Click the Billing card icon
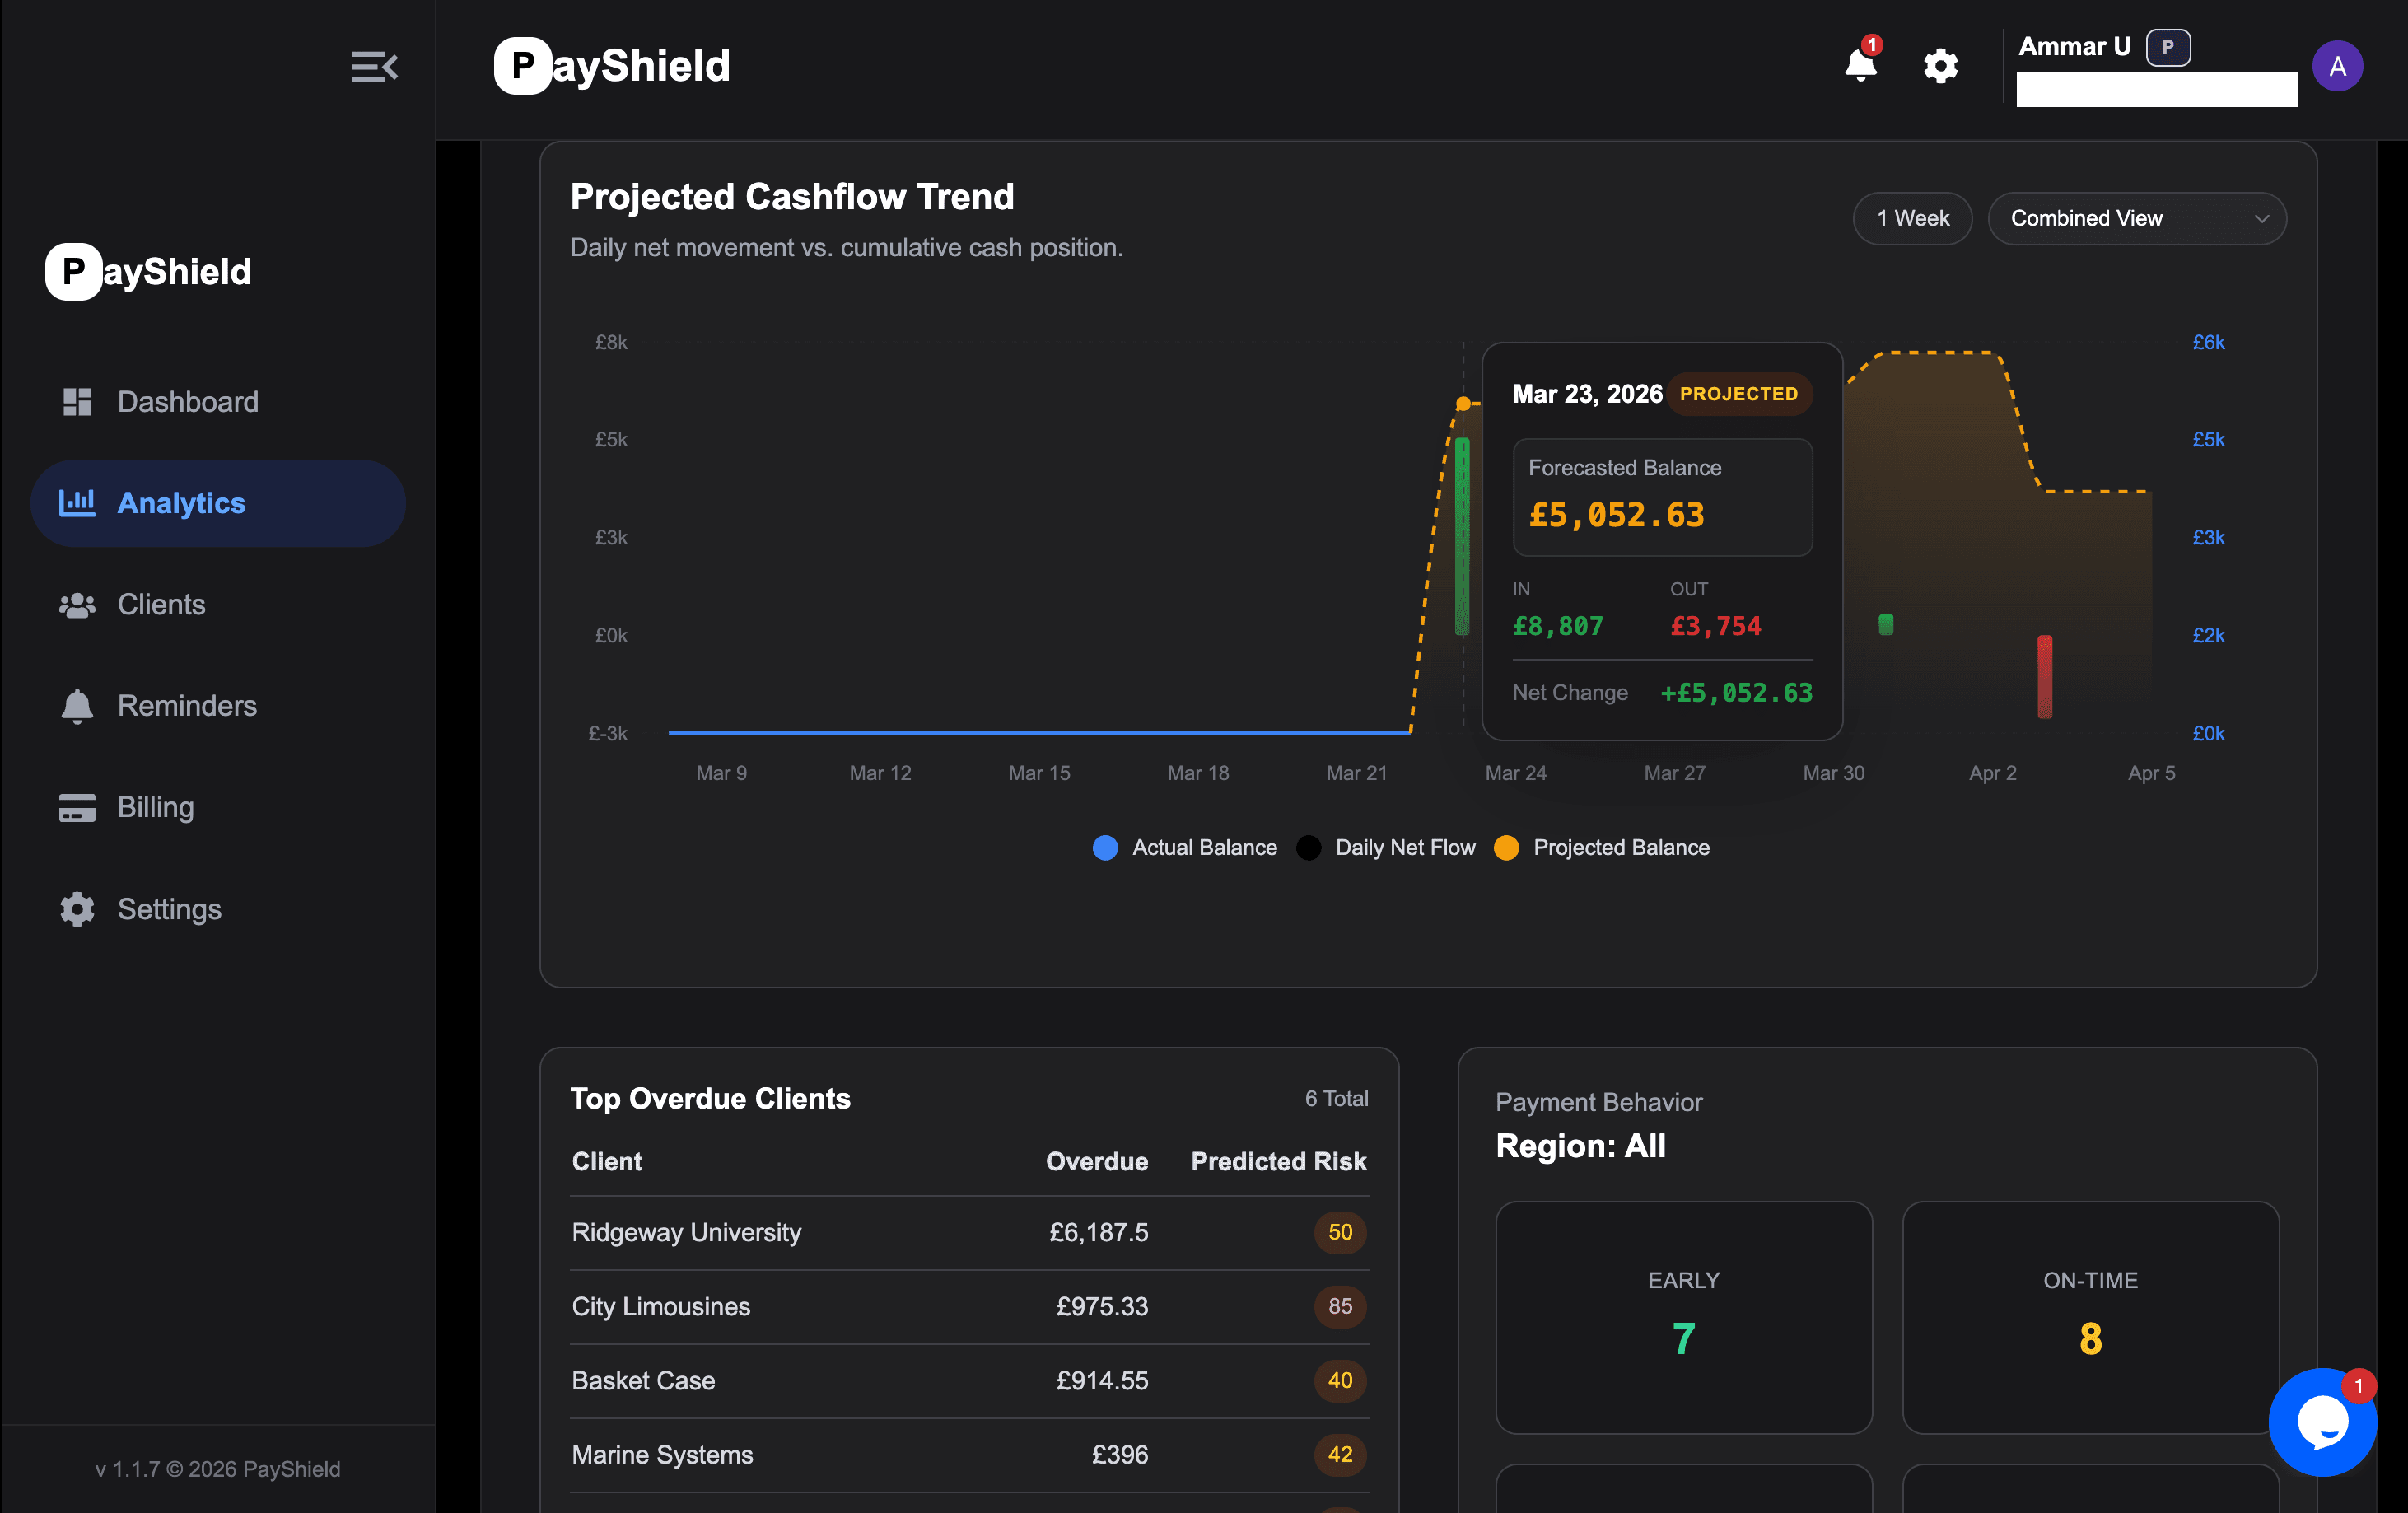This screenshot has width=2408, height=1513. click(x=77, y=807)
